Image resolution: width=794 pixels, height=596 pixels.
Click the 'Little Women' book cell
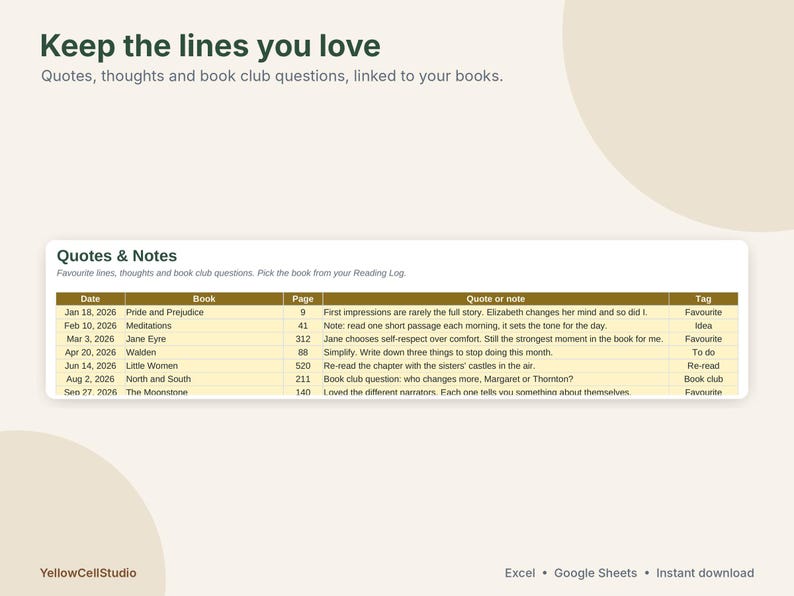click(204, 366)
